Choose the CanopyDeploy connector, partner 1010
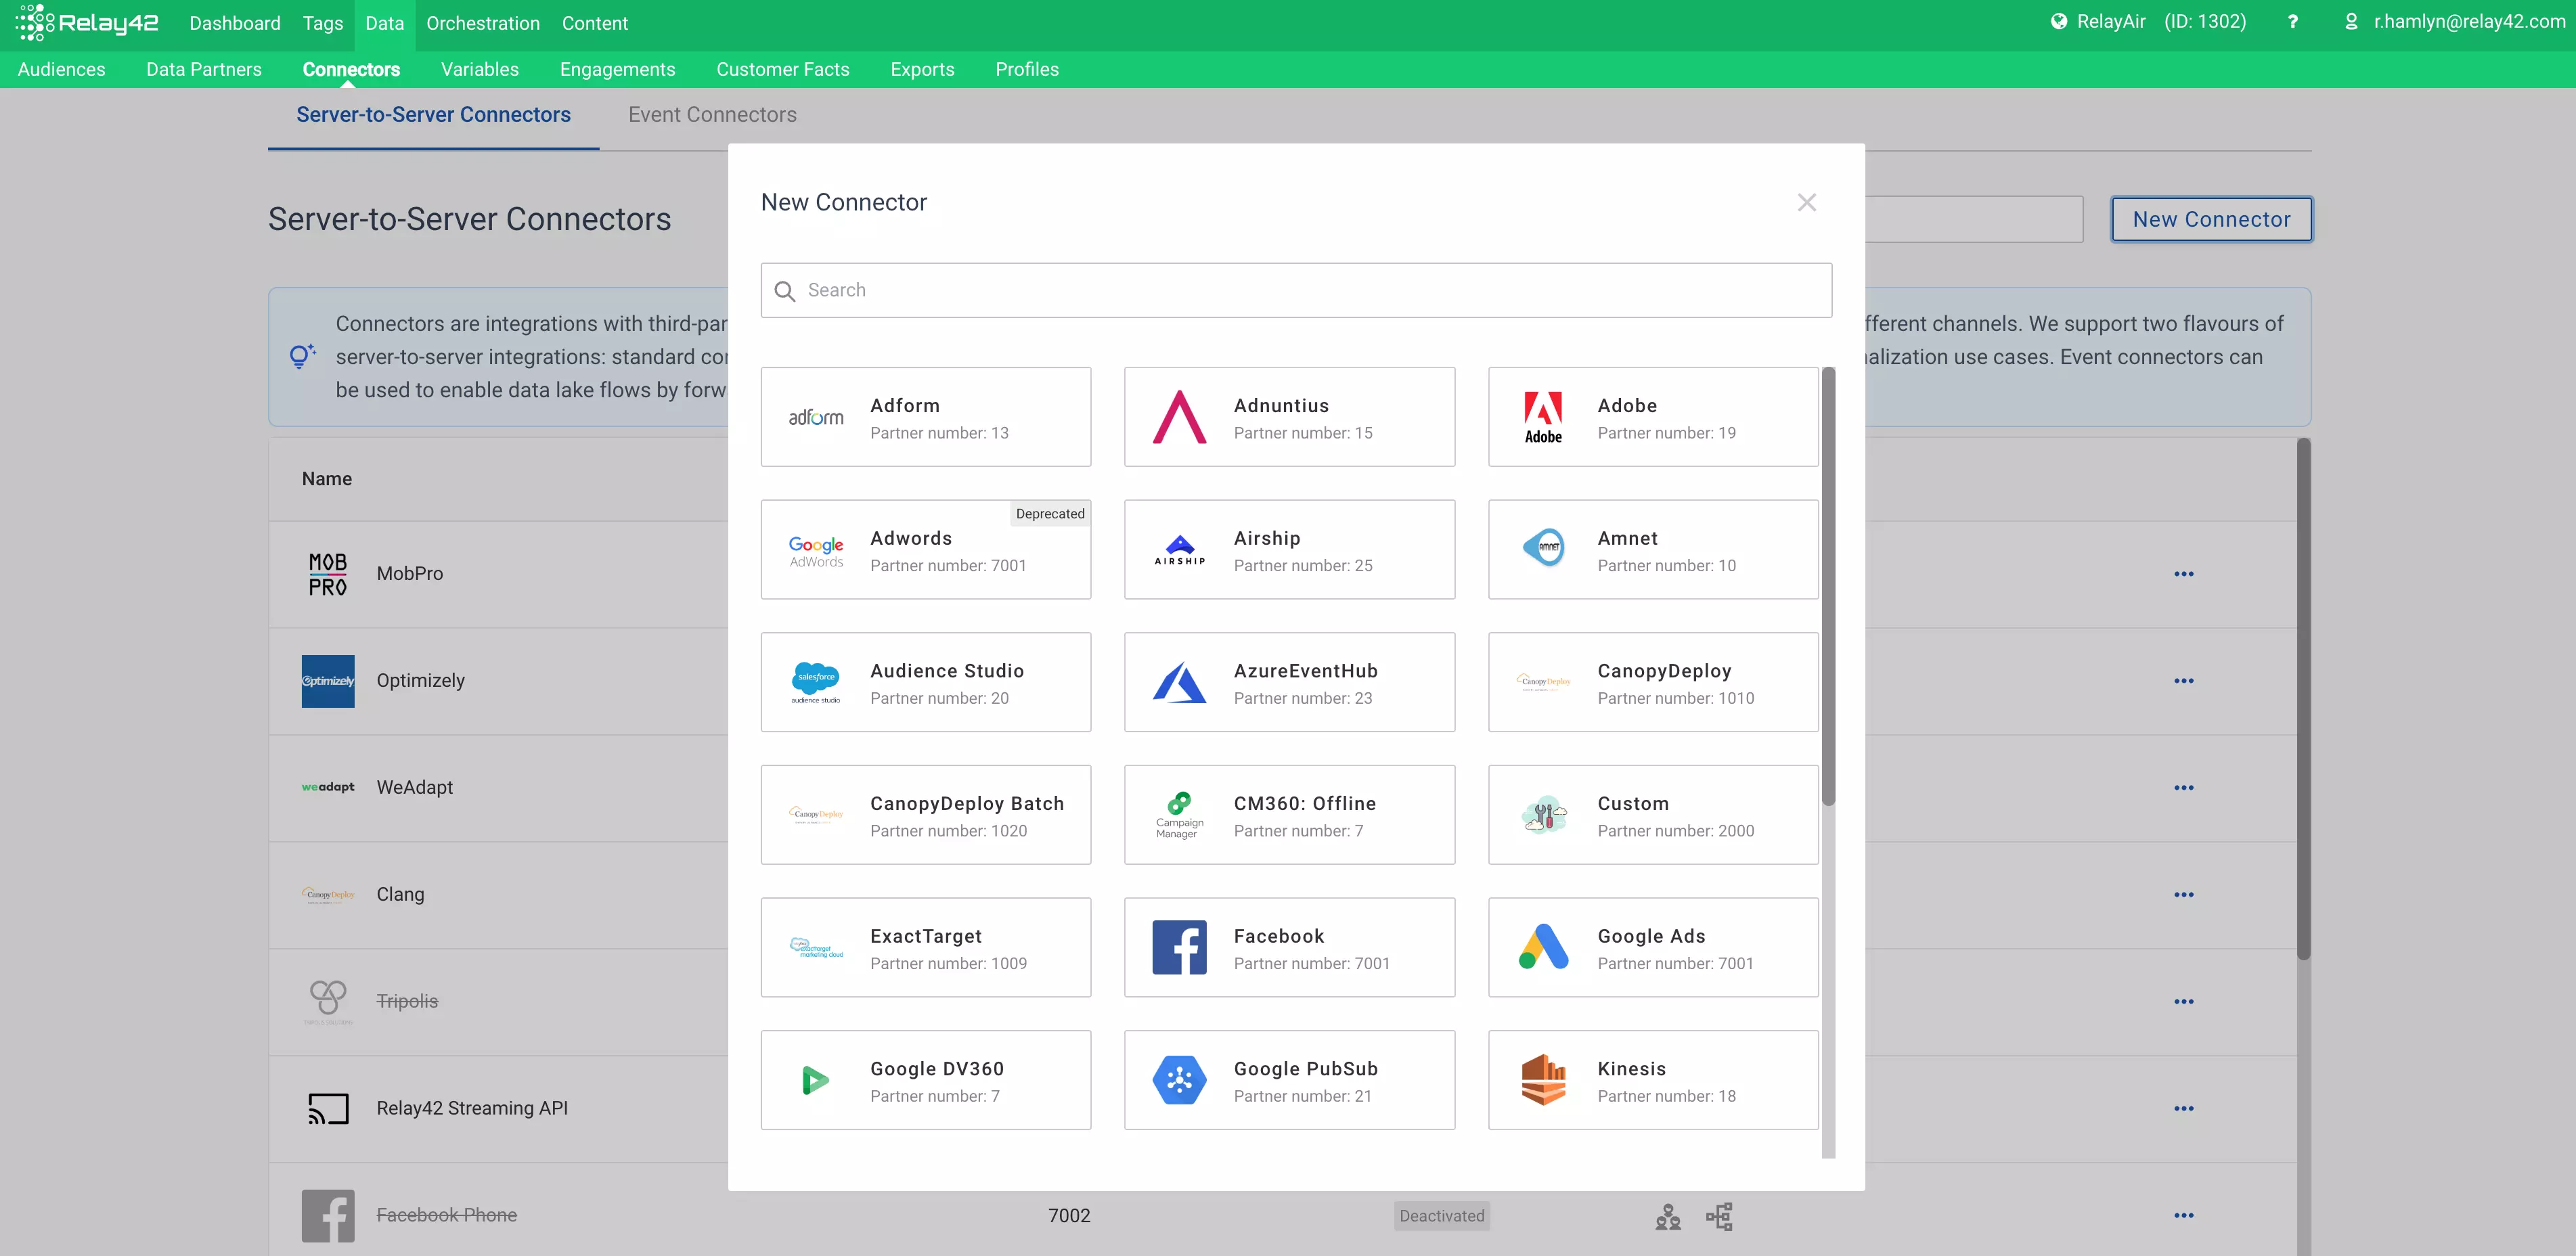 click(1653, 682)
